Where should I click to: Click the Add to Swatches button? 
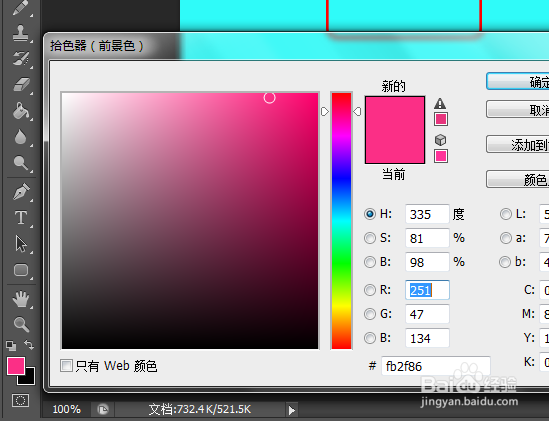[x=518, y=144]
